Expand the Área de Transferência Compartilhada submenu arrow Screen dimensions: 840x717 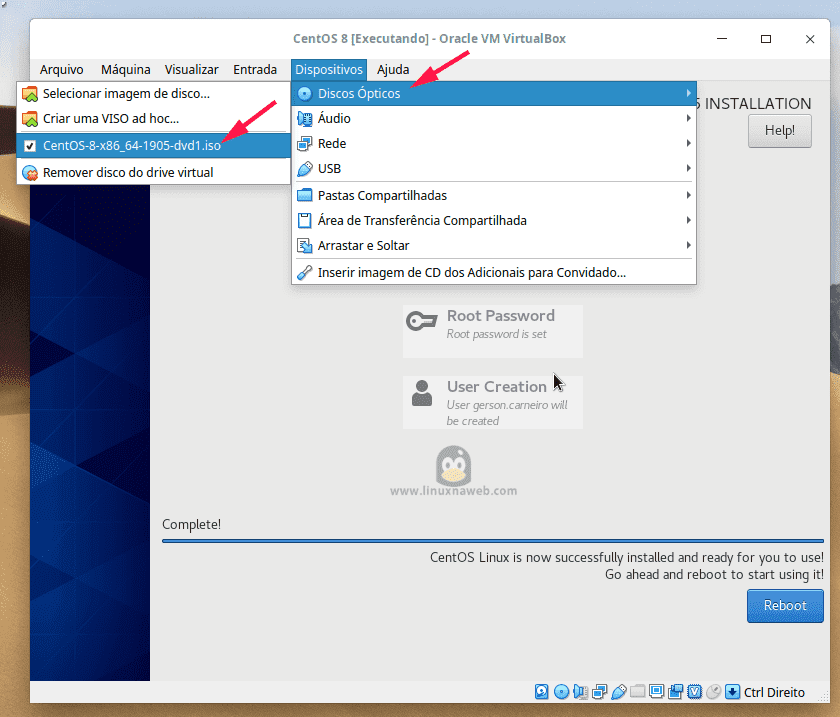pyautogui.click(x=688, y=220)
